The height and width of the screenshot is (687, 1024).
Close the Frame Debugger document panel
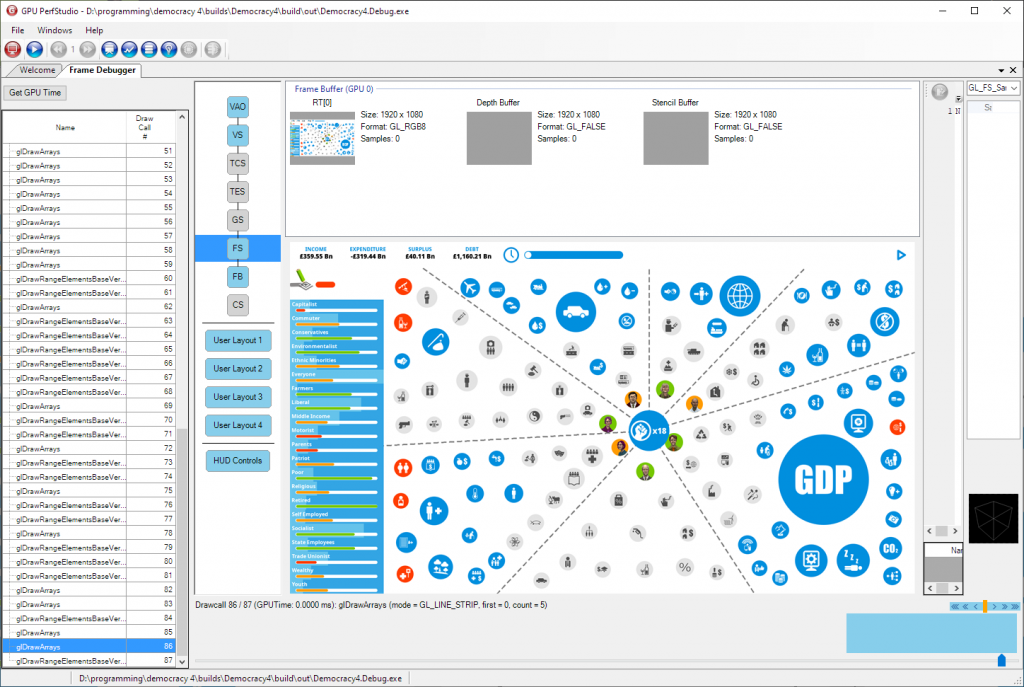coord(1013,70)
